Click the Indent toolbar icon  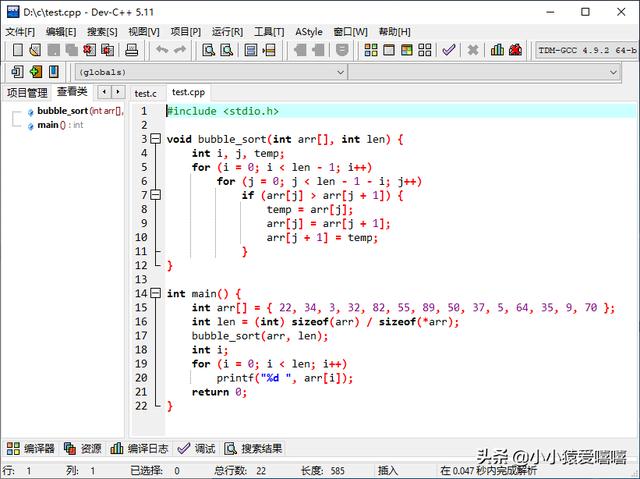click(x=300, y=50)
